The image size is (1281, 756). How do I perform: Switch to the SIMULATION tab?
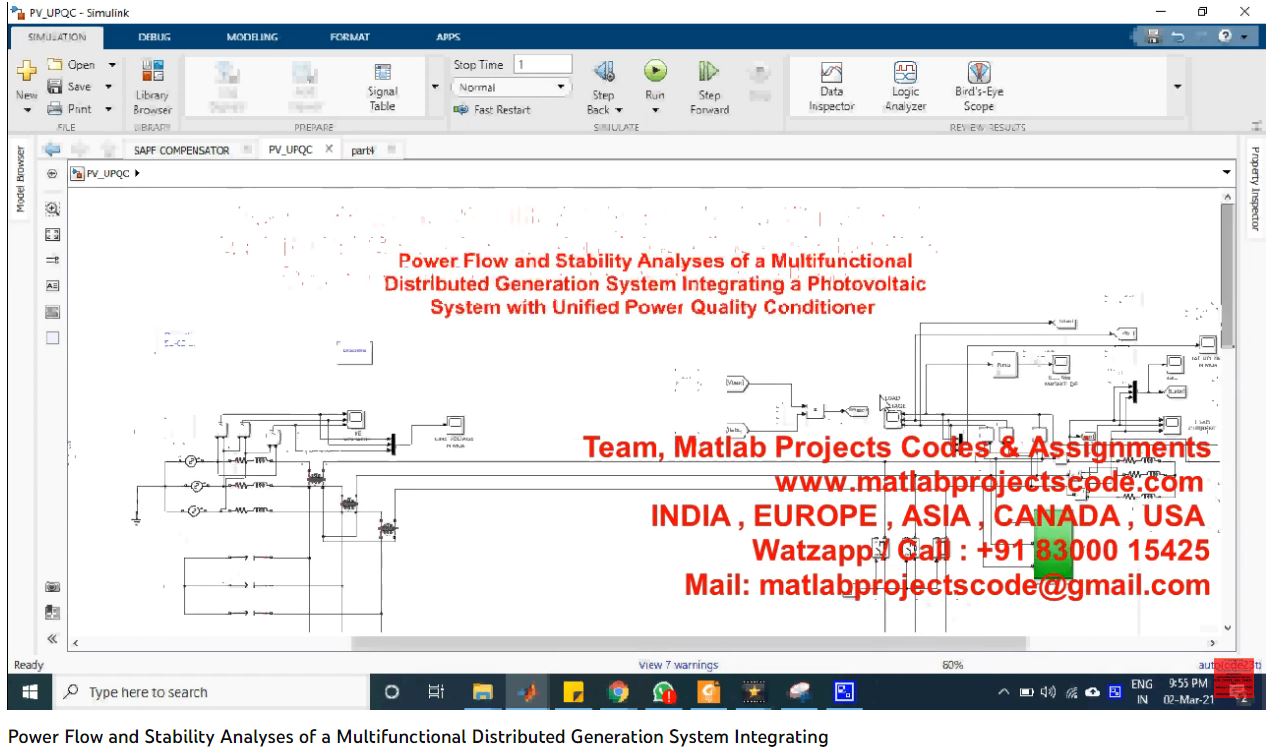tap(57, 37)
